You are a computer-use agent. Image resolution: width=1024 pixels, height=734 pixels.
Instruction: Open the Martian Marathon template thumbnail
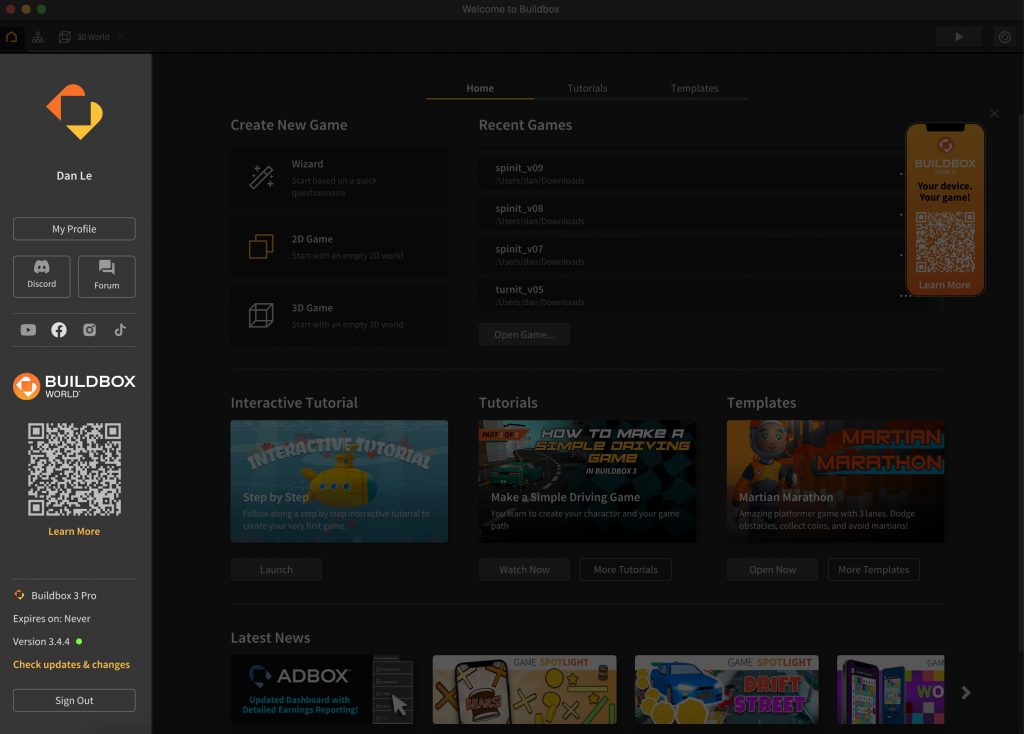coord(835,481)
